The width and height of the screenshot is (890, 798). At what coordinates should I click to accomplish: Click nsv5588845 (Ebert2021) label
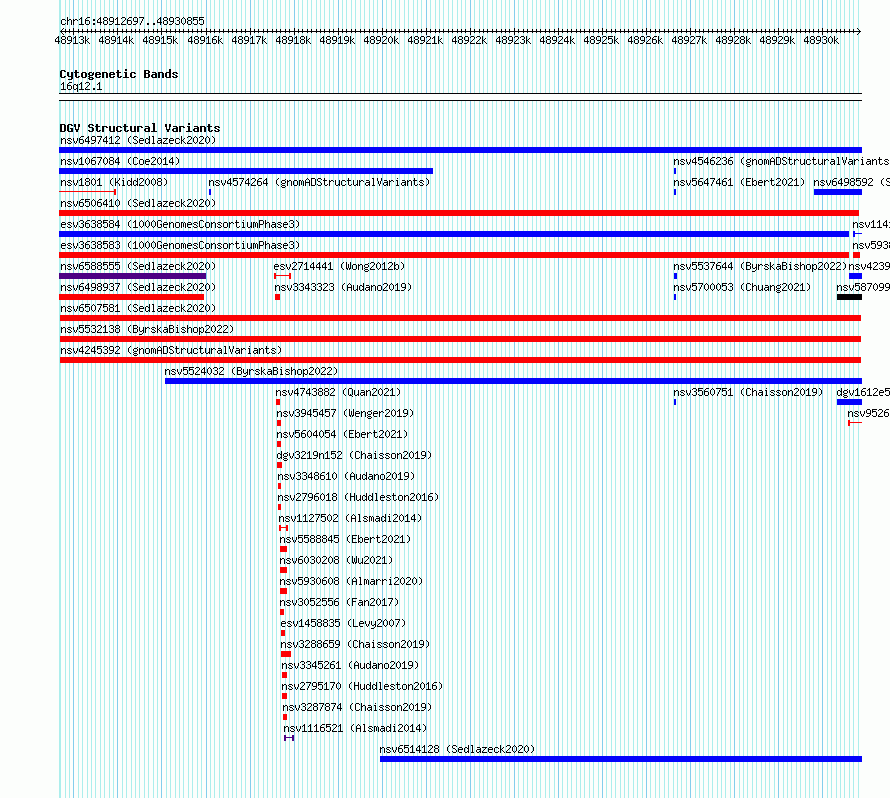click(x=345, y=539)
